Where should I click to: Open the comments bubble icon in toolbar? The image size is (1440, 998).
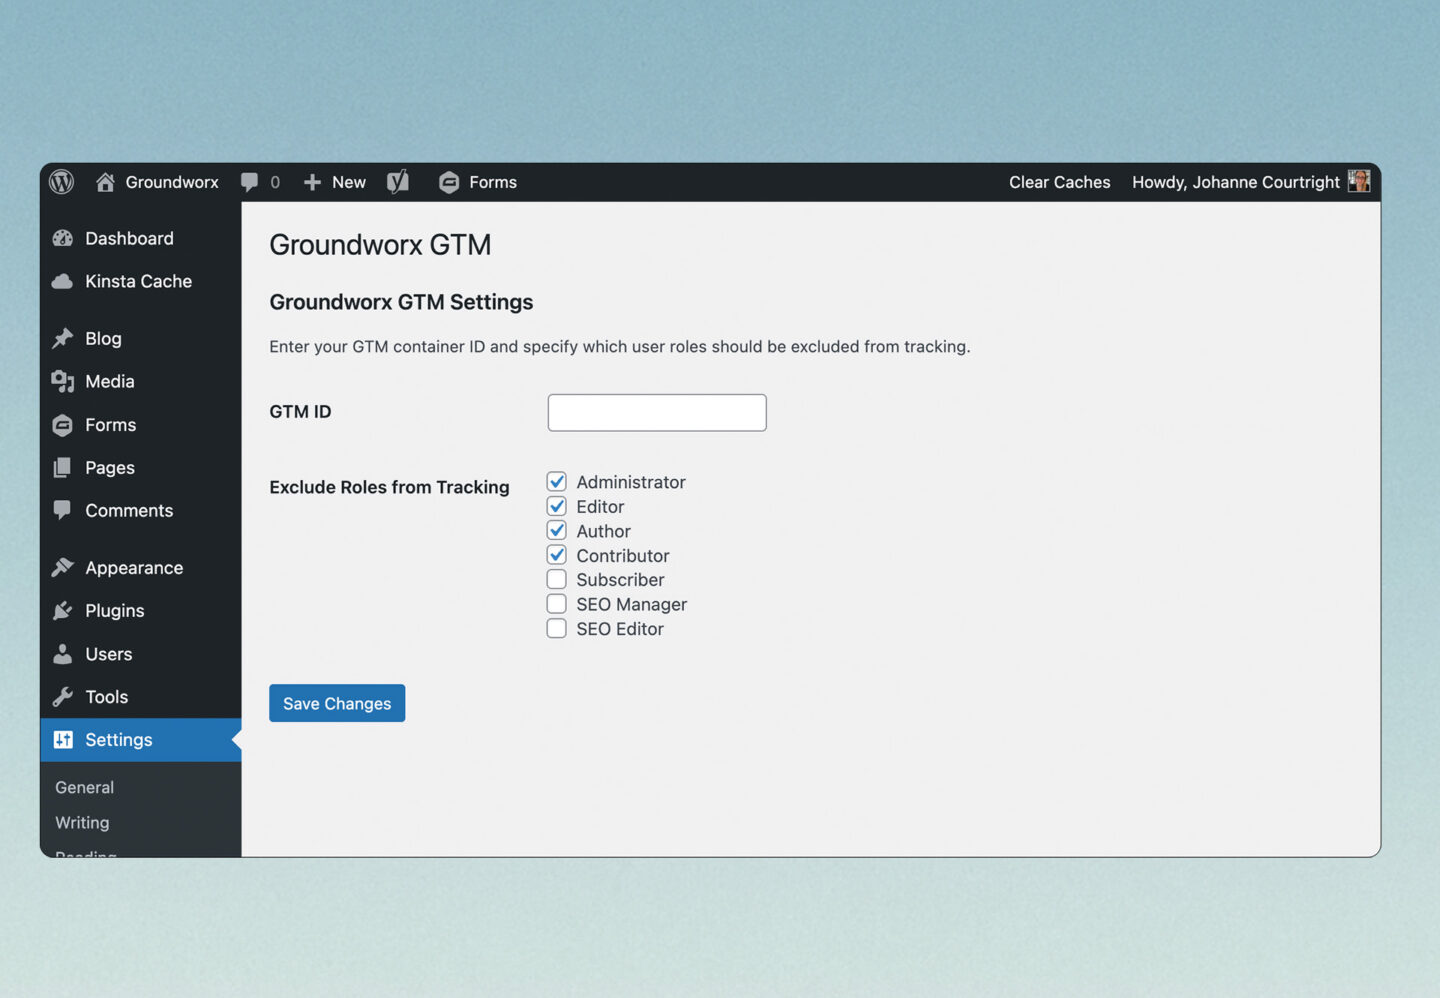tap(250, 182)
